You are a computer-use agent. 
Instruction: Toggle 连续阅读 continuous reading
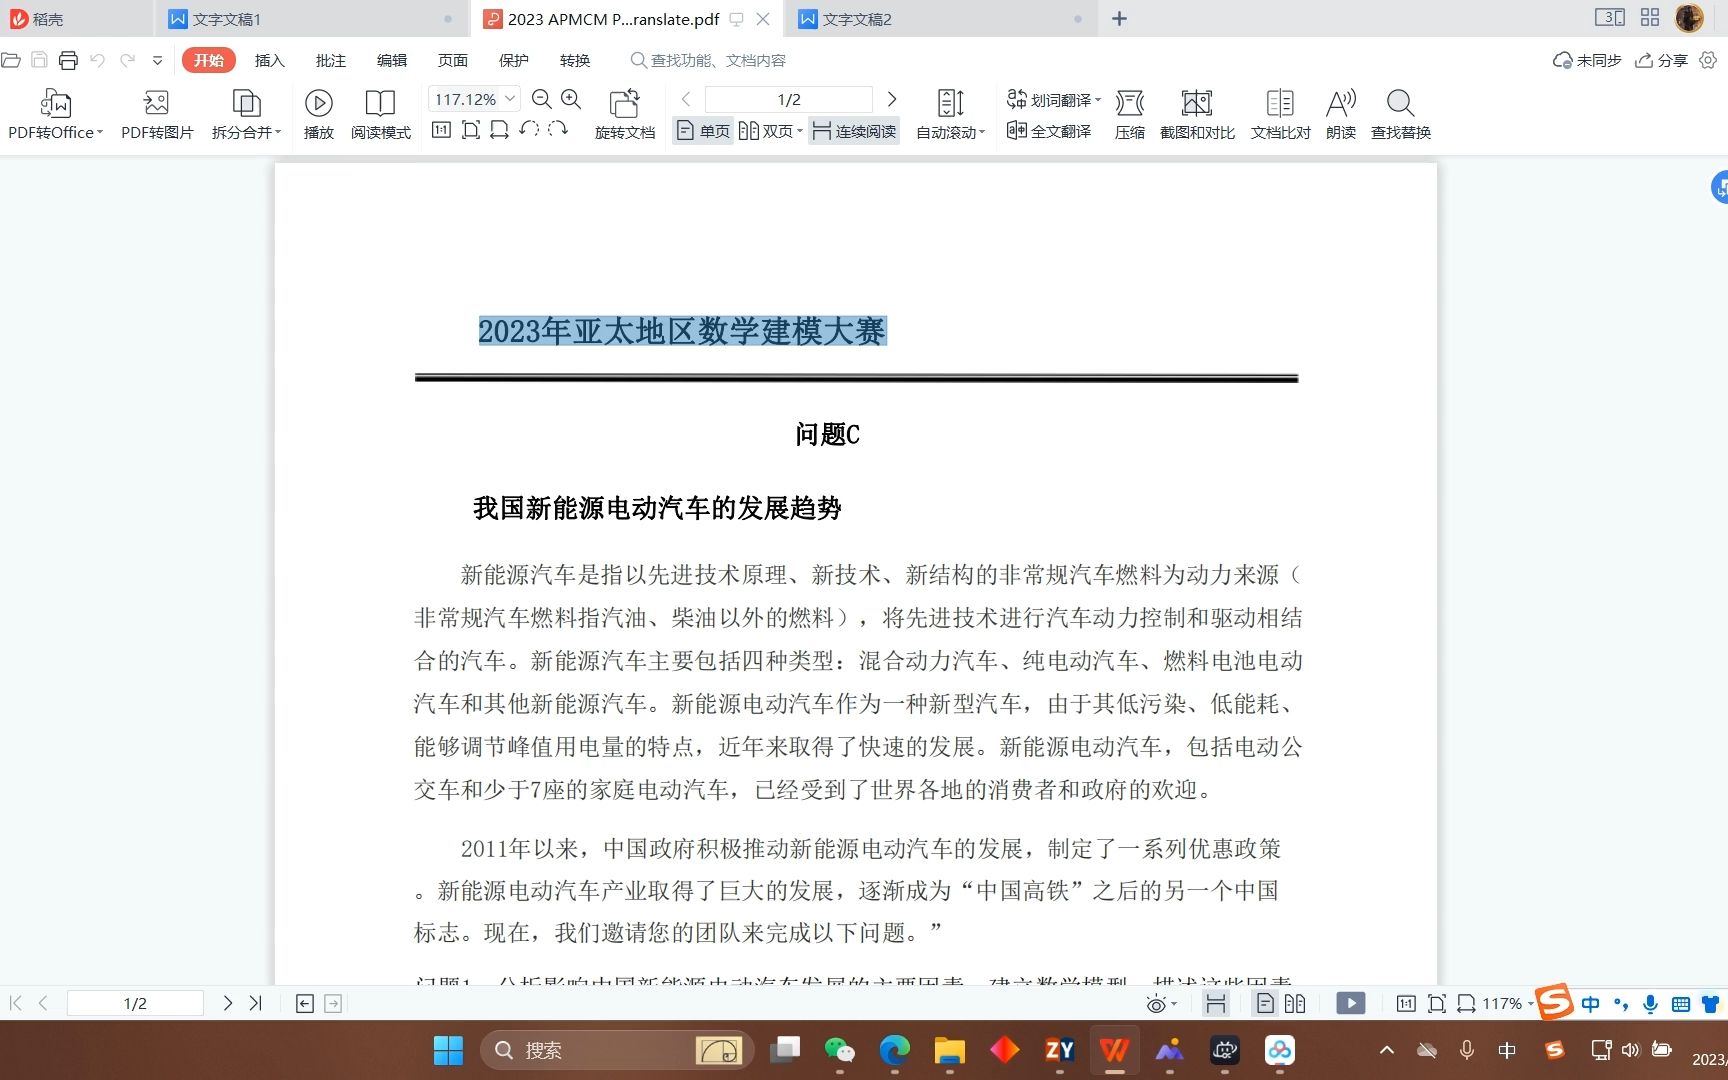point(854,131)
